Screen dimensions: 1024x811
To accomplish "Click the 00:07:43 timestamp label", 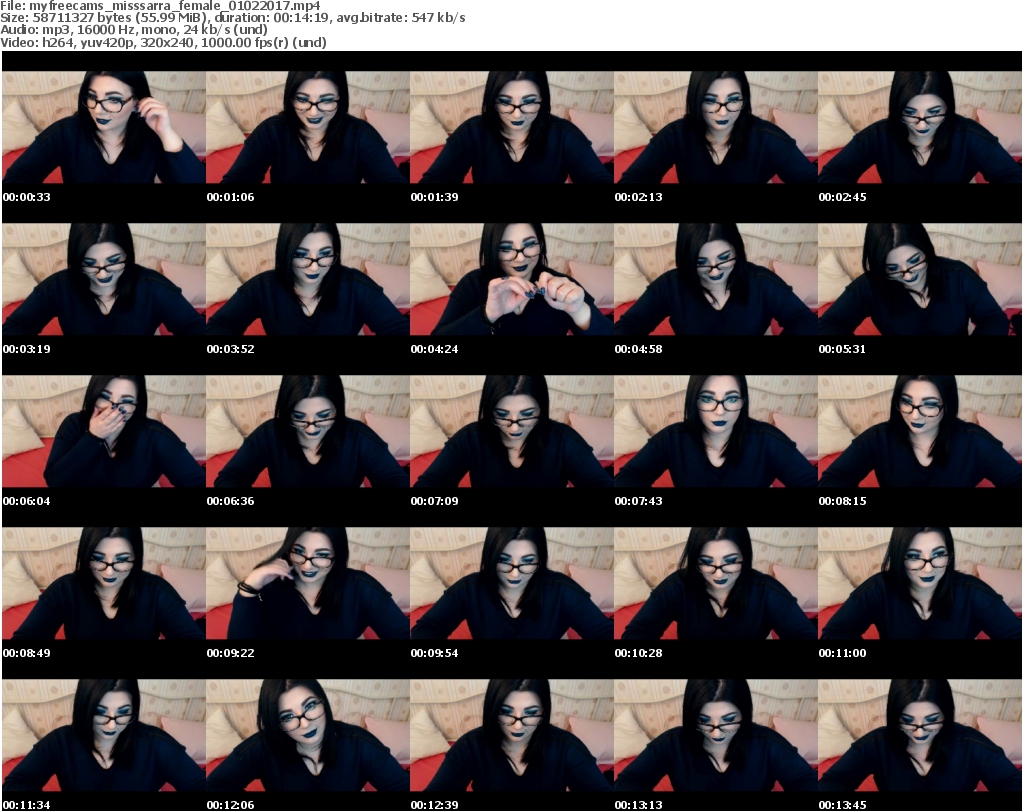I will (638, 501).
